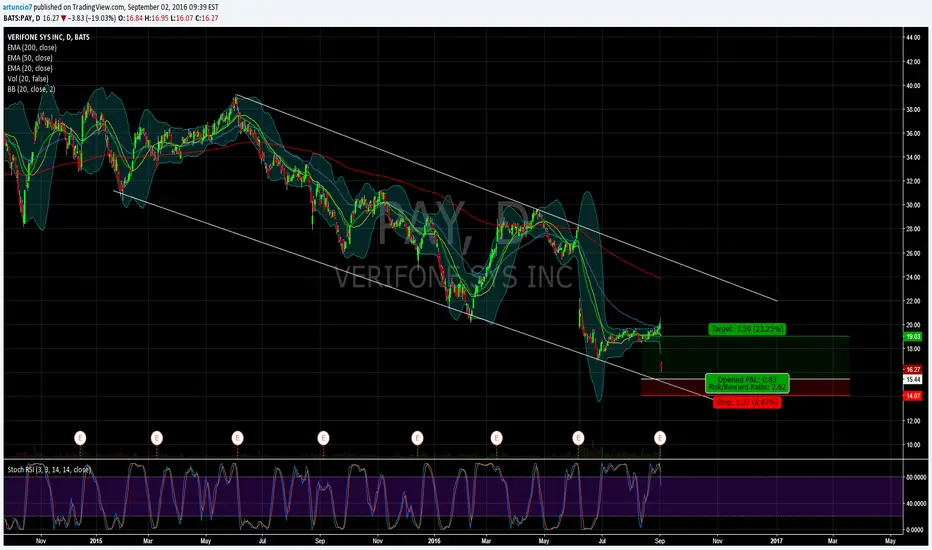Click the 2017 date axis label

tap(776, 541)
